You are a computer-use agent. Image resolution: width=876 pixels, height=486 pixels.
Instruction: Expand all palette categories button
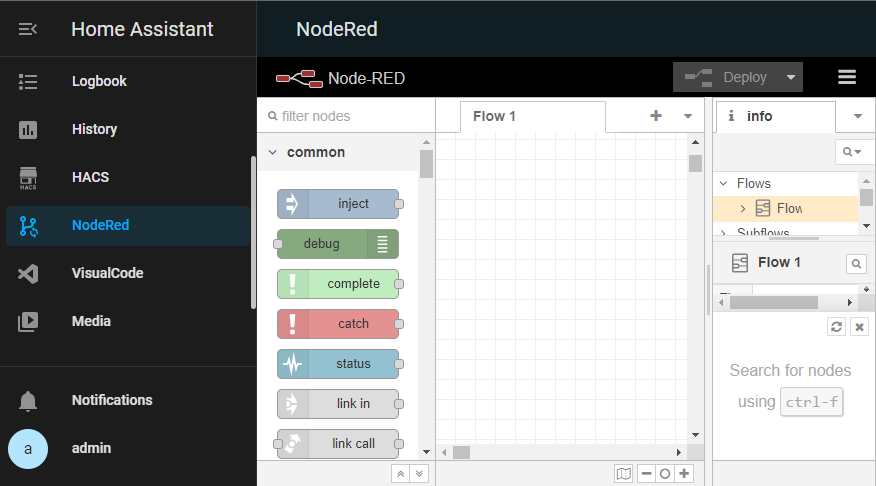[419, 474]
